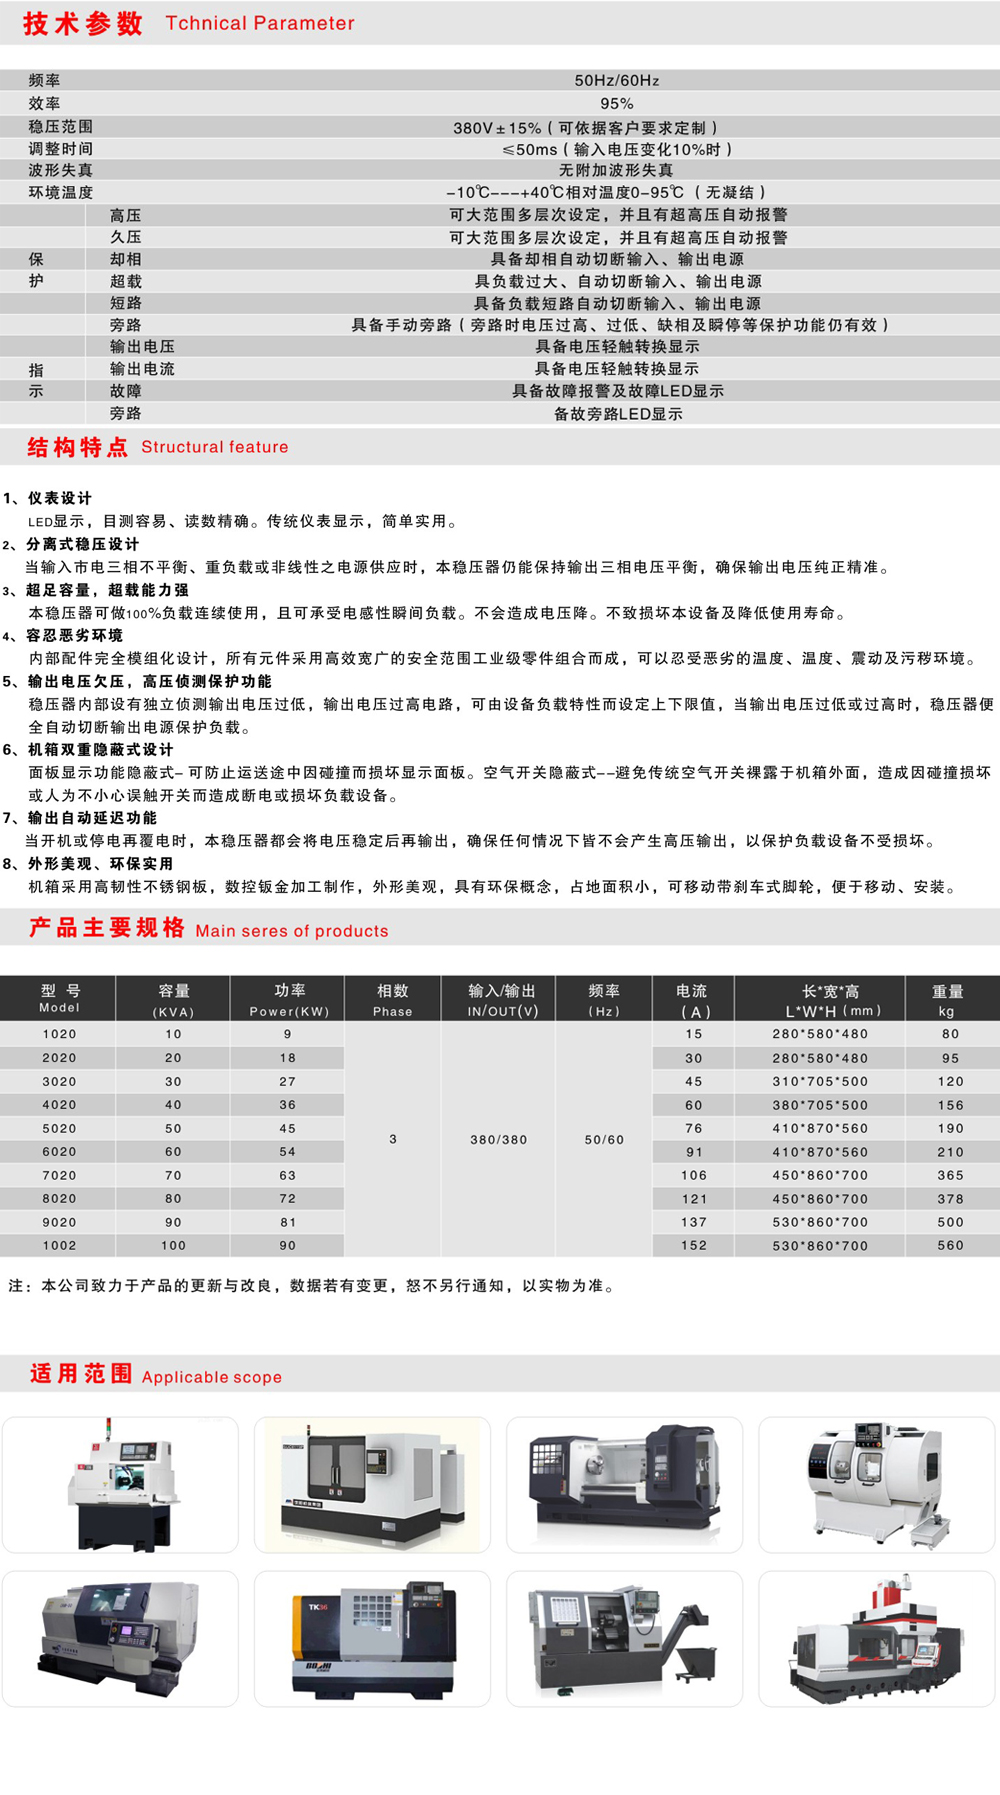Click the 重量 kg column header
Image resolution: width=1000 pixels, height=1795 pixels.
click(947, 999)
